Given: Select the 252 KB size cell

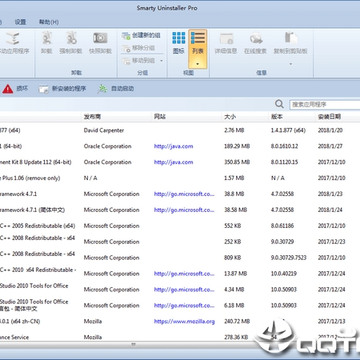Looking at the screenshot, I should 233,242.
